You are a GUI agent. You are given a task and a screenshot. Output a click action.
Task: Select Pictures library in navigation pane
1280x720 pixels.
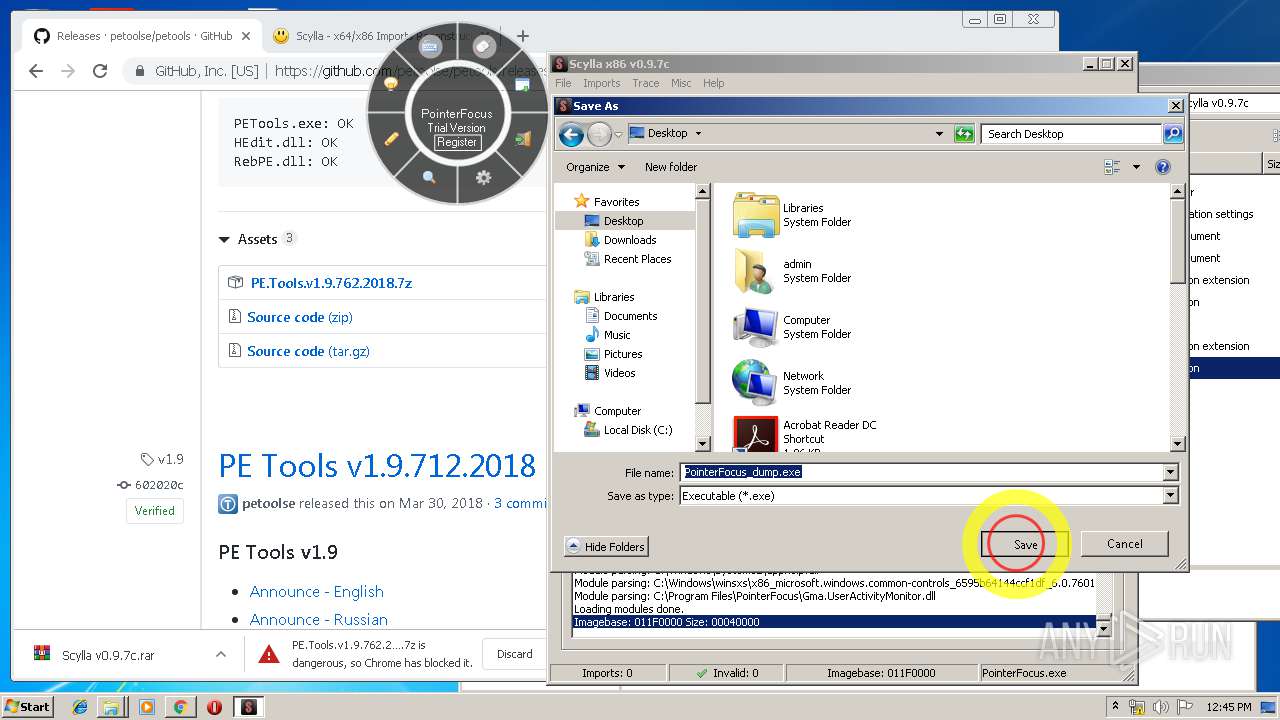pyautogui.click(x=613, y=354)
